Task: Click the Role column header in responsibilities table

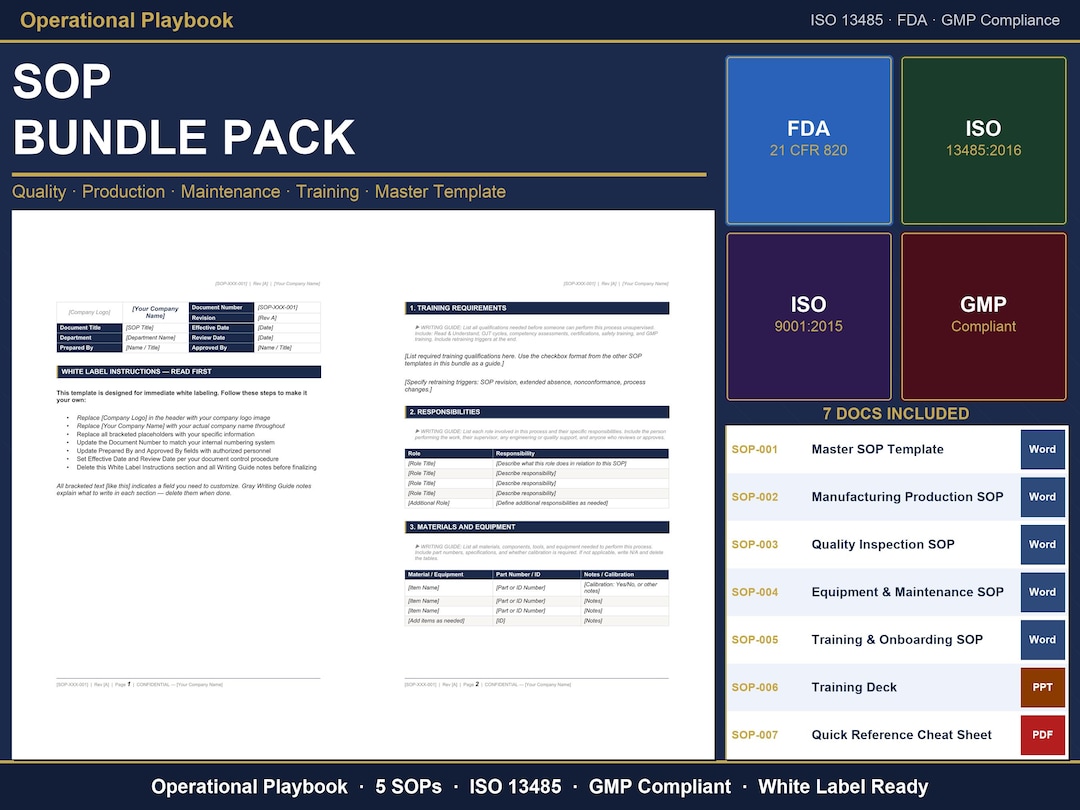Action: coord(448,453)
